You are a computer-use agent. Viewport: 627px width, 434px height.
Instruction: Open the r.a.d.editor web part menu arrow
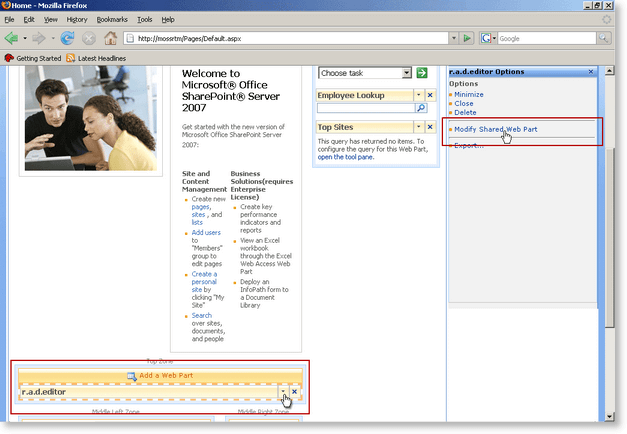(x=283, y=392)
